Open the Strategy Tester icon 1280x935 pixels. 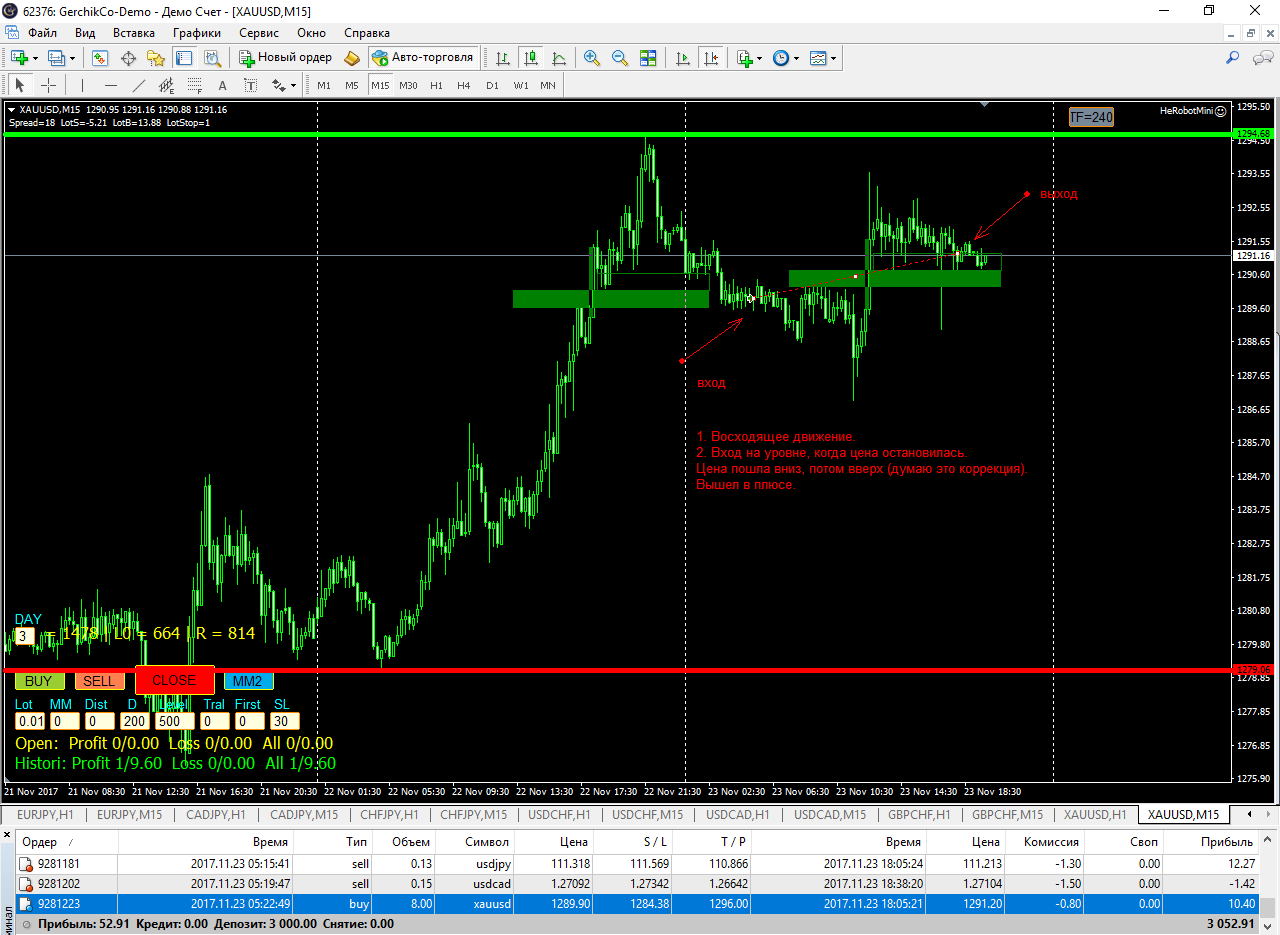tap(212, 58)
